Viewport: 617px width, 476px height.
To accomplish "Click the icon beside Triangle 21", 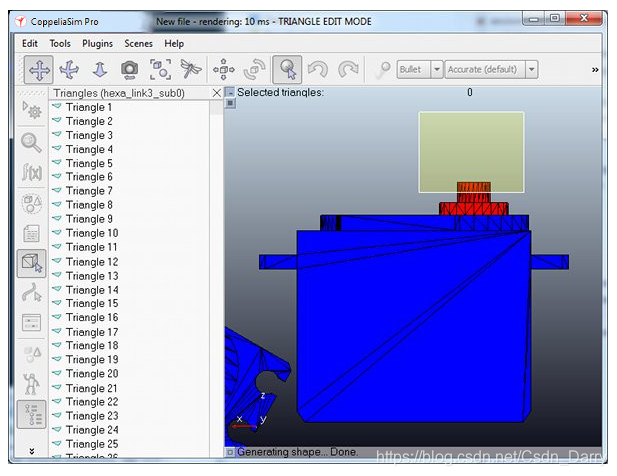I will coord(57,387).
